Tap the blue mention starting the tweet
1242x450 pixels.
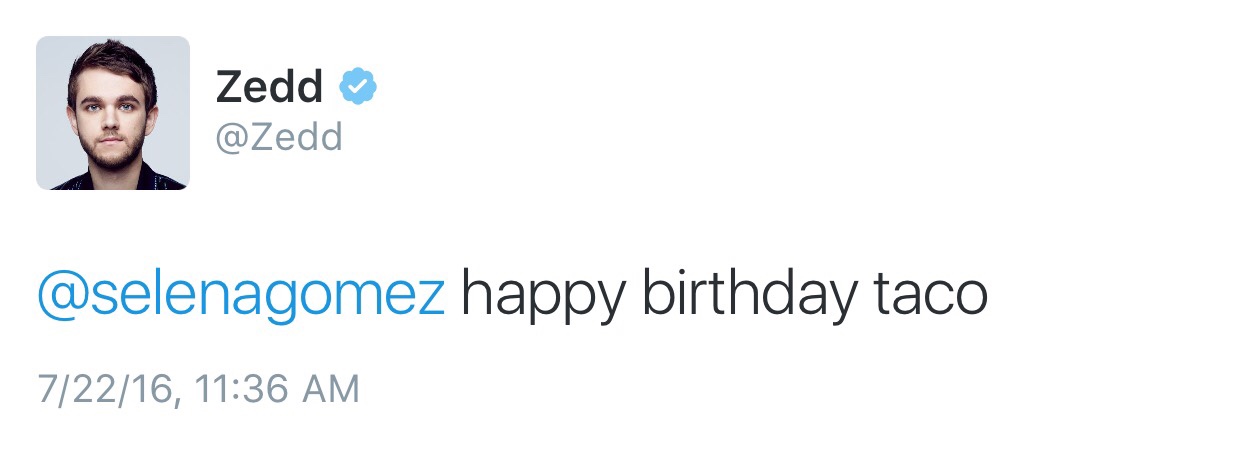(241, 294)
